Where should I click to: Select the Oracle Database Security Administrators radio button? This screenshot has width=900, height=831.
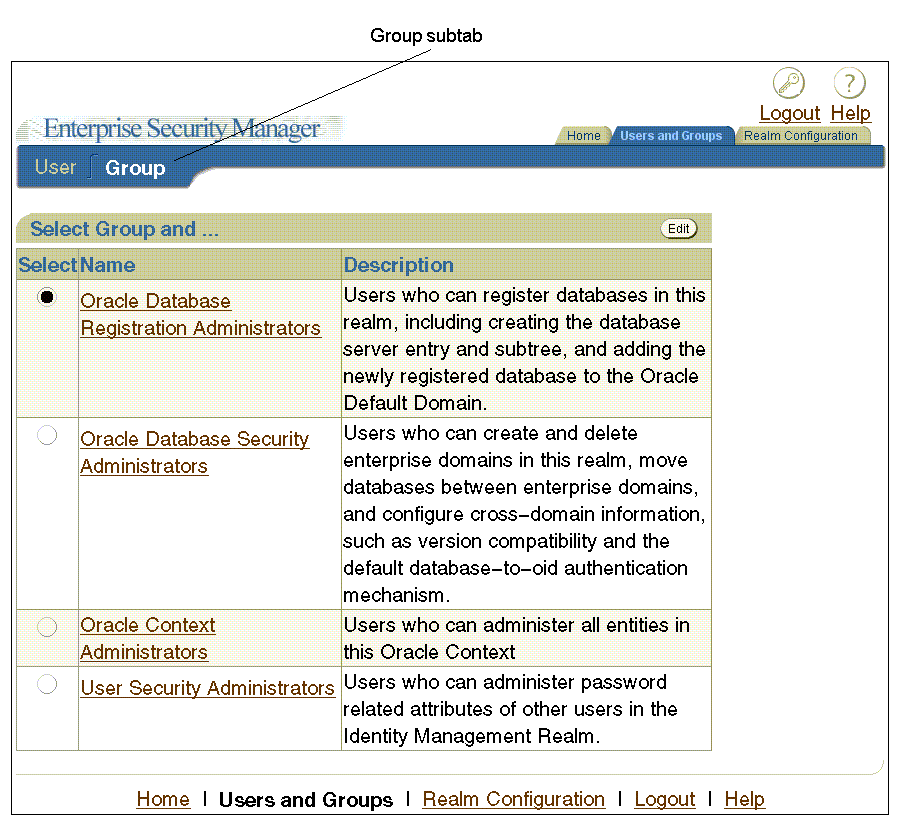46,434
